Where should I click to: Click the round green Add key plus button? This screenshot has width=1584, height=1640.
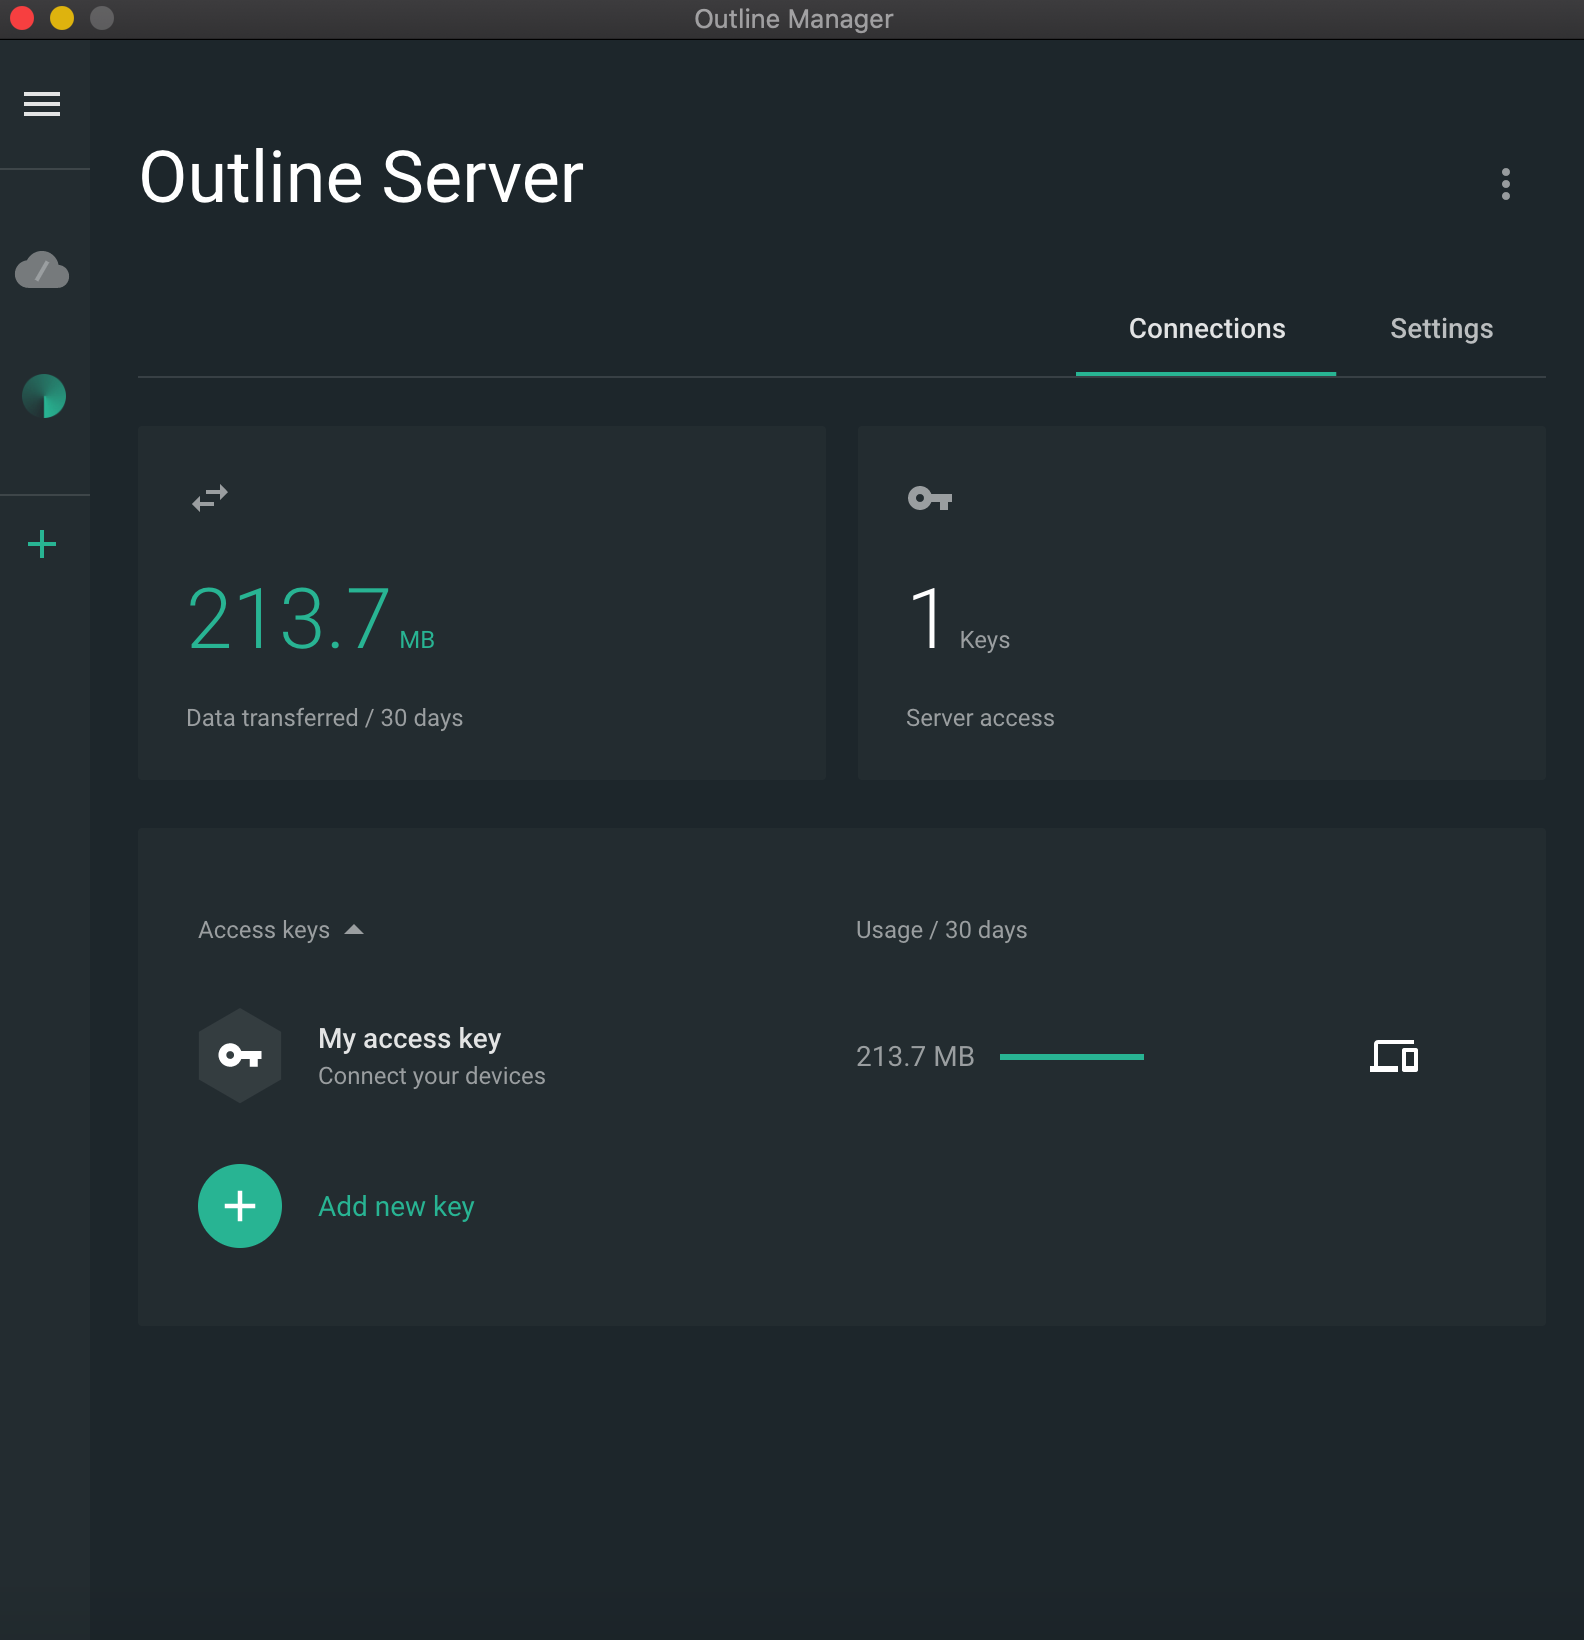coord(240,1206)
